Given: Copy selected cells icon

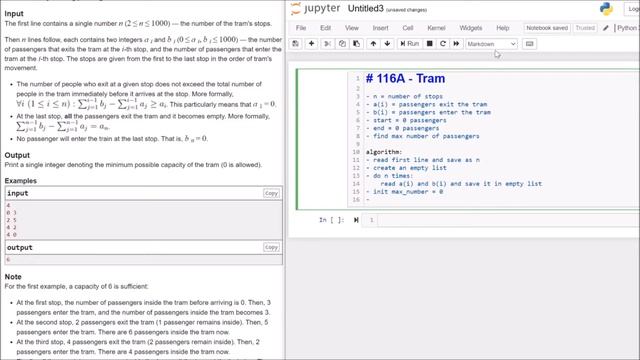Looking at the screenshot, I should tap(342, 44).
